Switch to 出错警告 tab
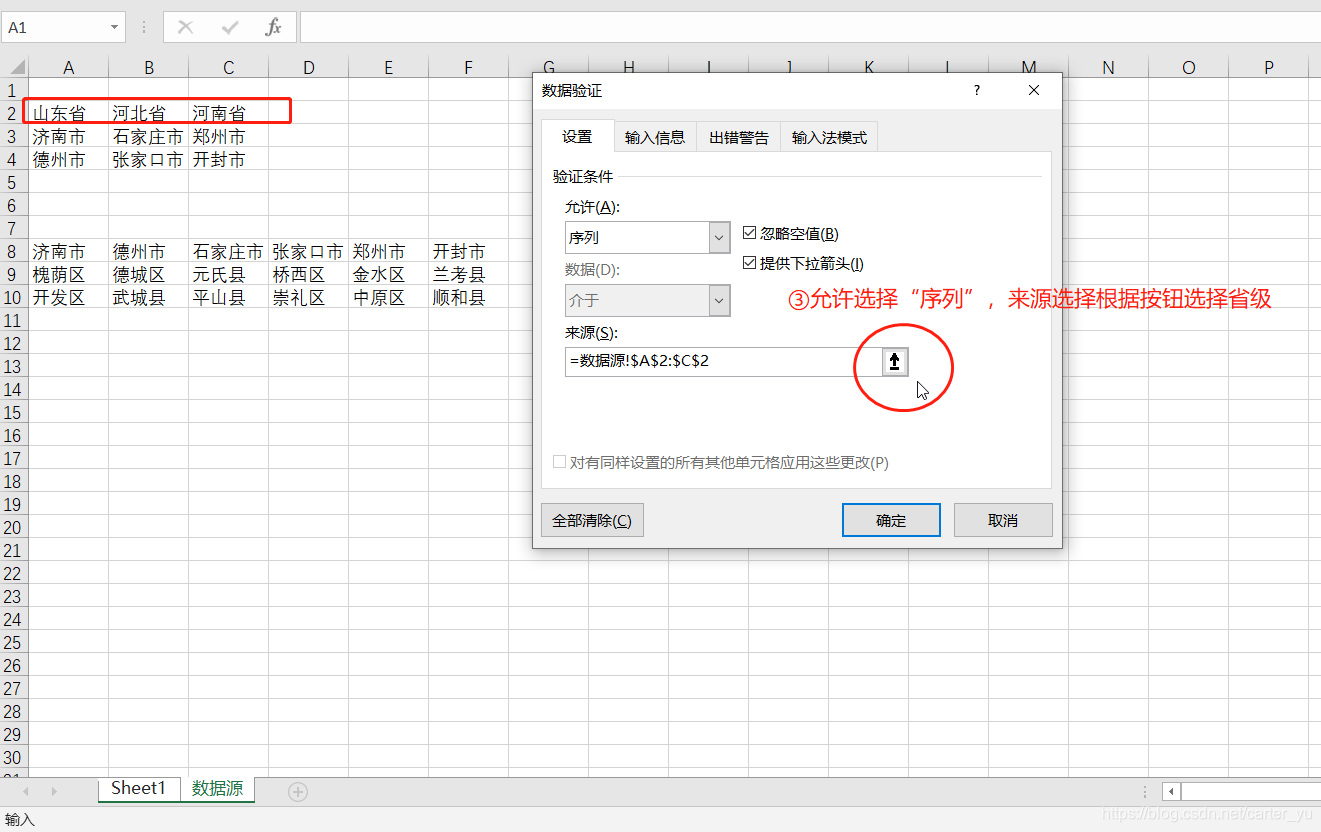Viewport: 1321px width, 832px height. [x=739, y=138]
